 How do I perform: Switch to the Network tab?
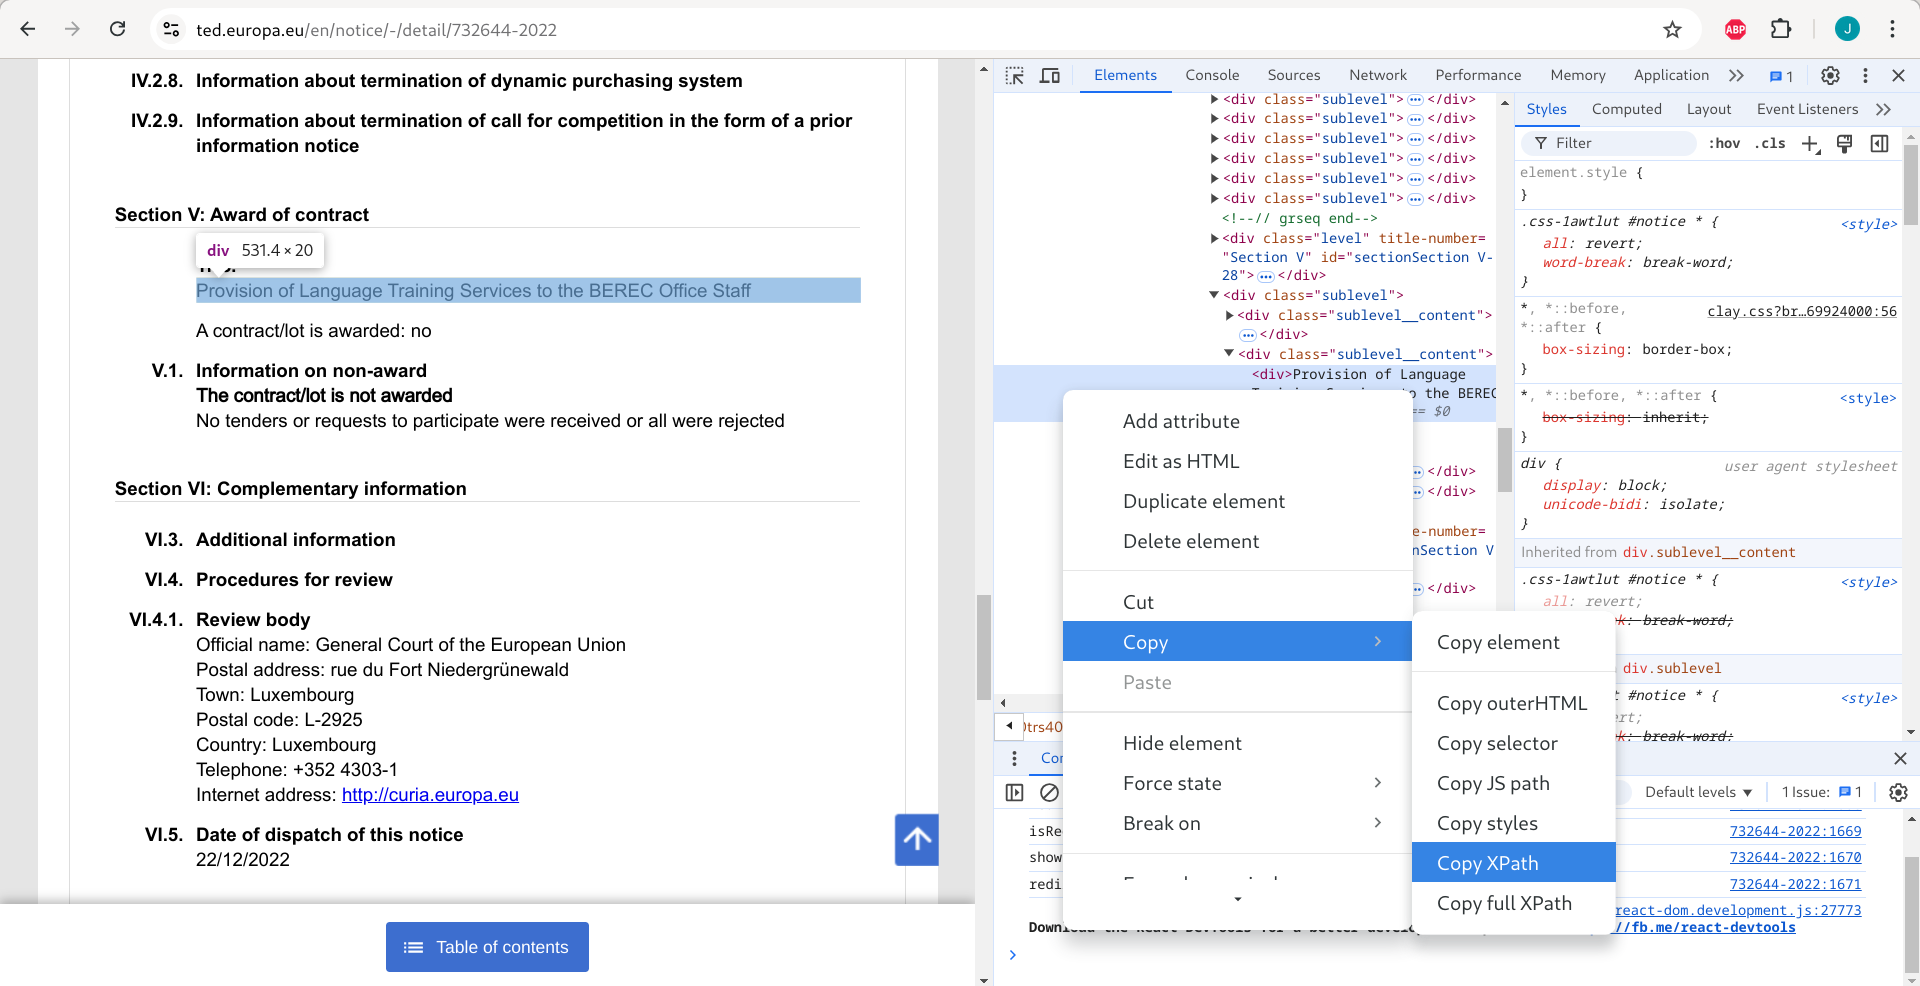click(1377, 75)
